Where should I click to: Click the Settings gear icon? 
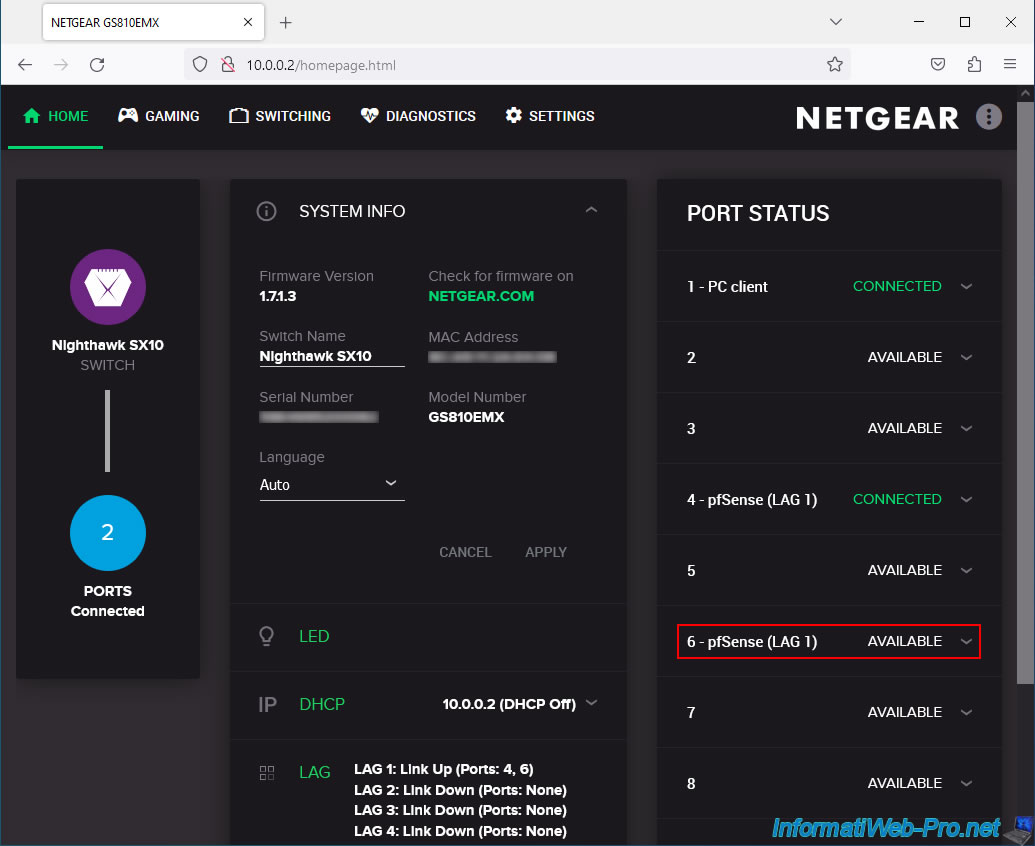(x=514, y=115)
